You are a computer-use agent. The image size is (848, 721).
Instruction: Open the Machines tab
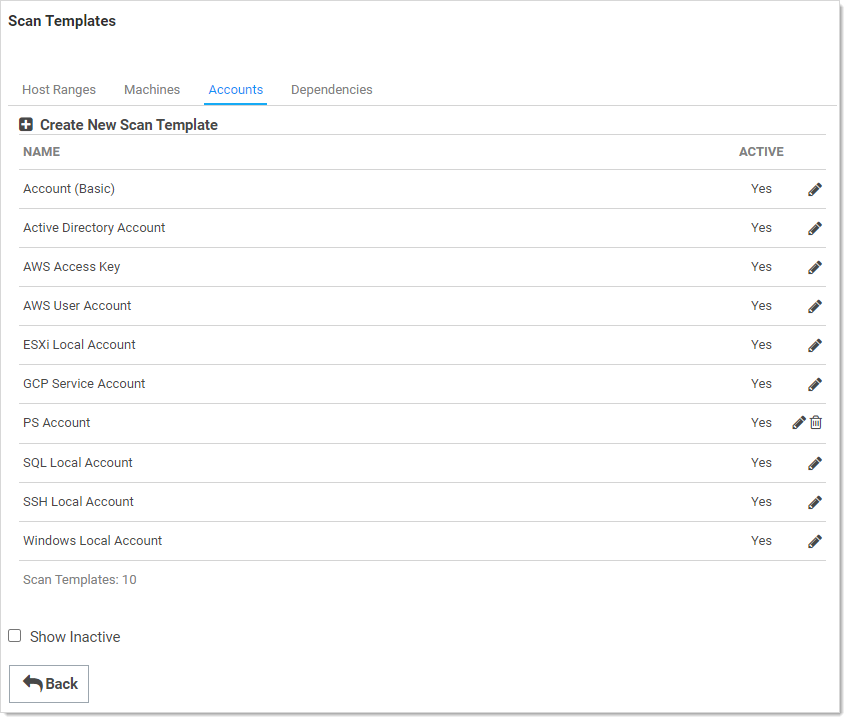152,90
